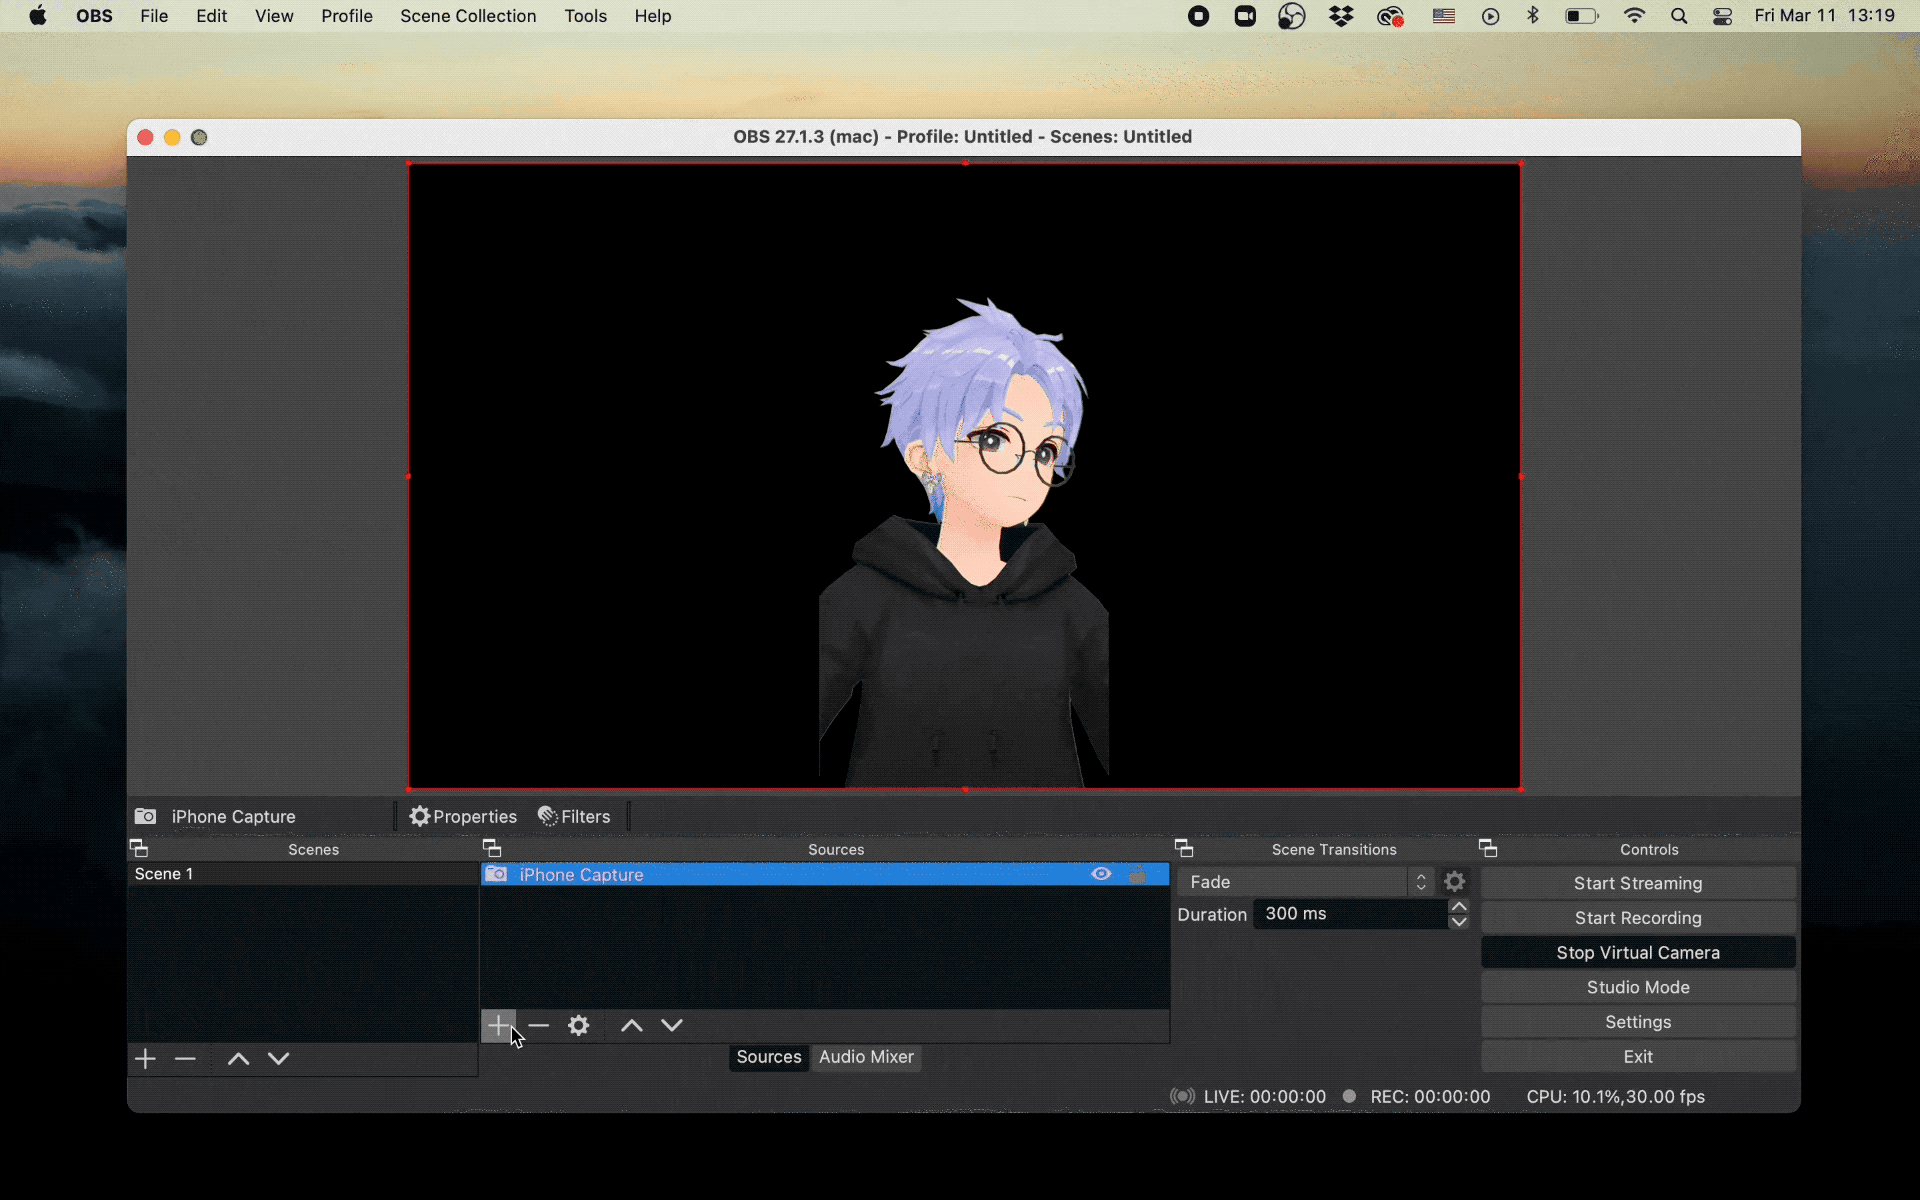Viewport: 1920px width, 1200px height.
Task: Remove the selected source with the minus icon
Action: (x=539, y=1025)
